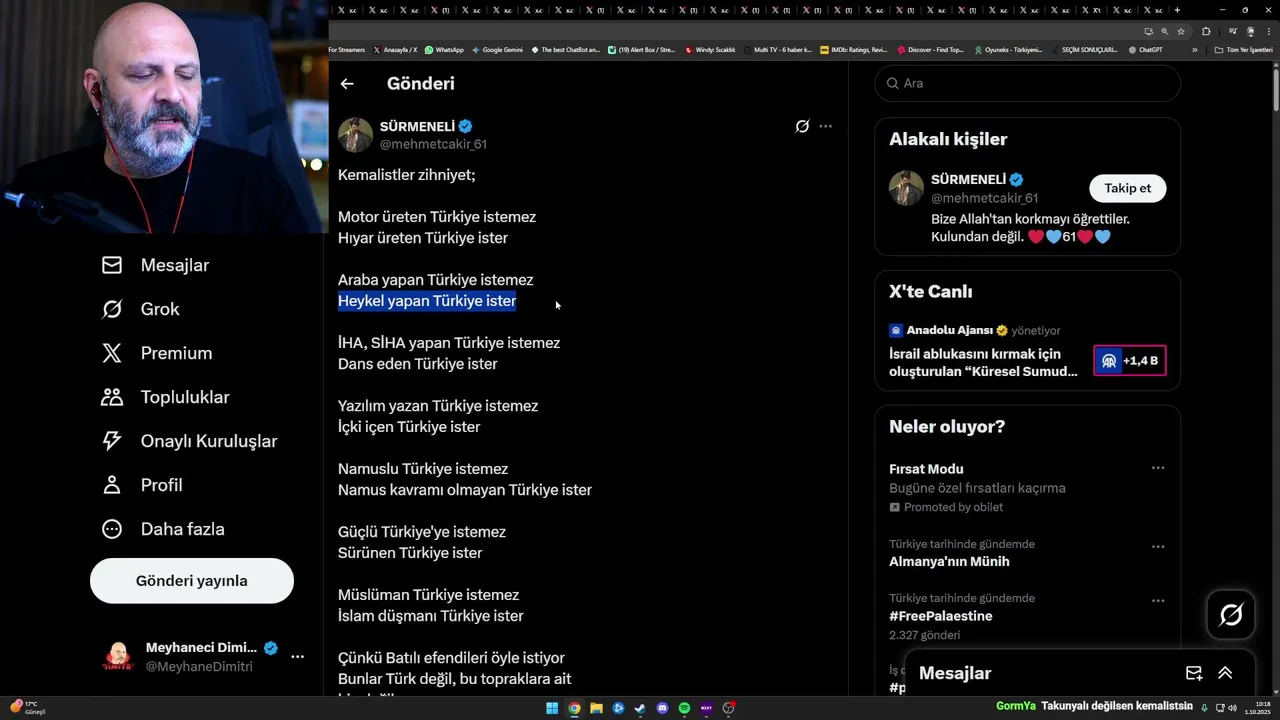Open the @mehmetcakir_61 handle on the post
The image size is (1280, 720).
tap(433, 144)
